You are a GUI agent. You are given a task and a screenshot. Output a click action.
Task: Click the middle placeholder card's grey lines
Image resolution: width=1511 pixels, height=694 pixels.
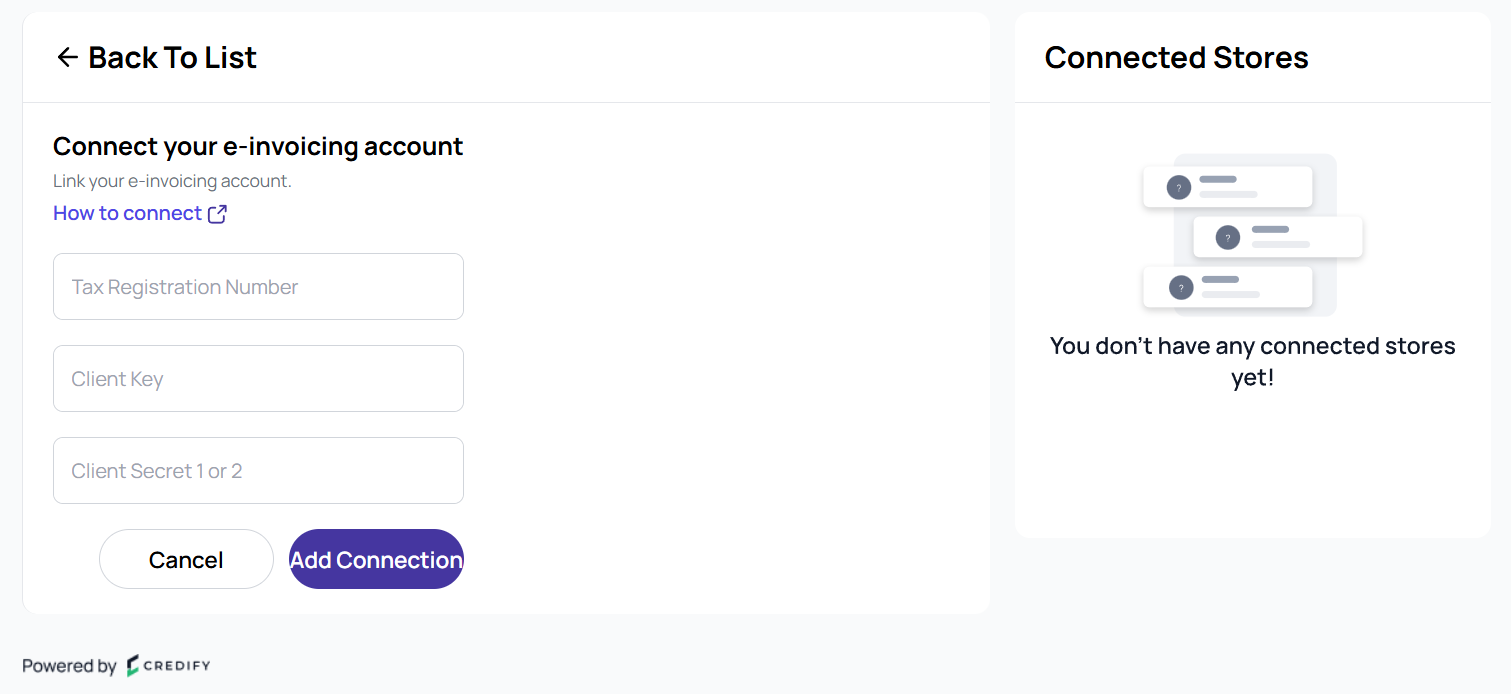point(1280,237)
